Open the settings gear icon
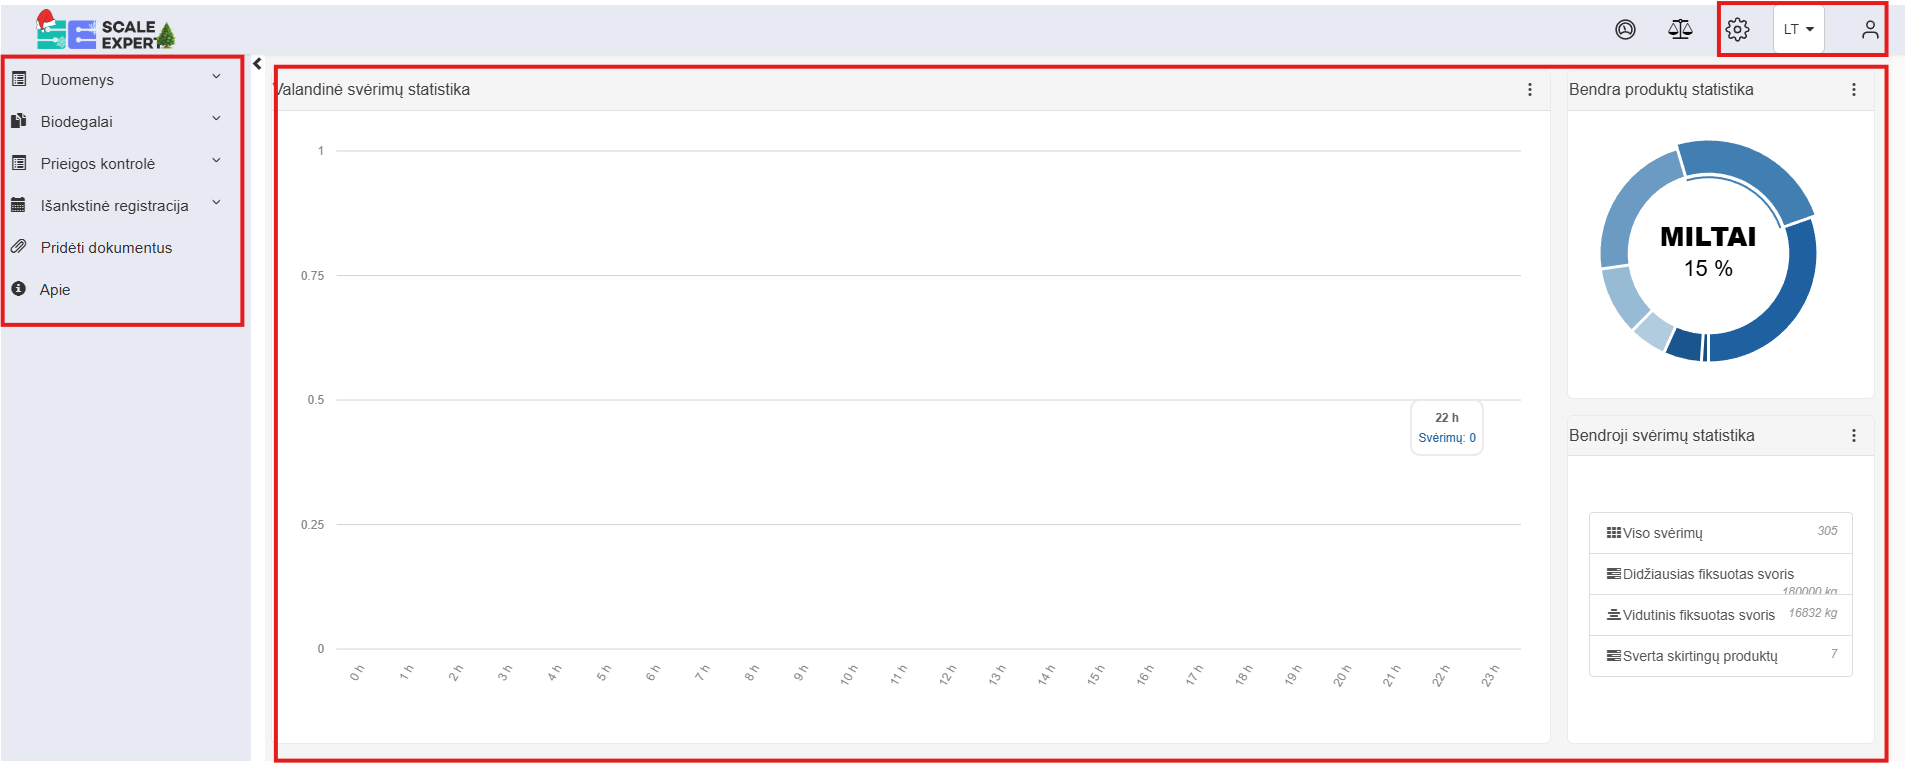The height and width of the screenshot is (763, 1905). pyautogui.click(x=1738, y=30)
